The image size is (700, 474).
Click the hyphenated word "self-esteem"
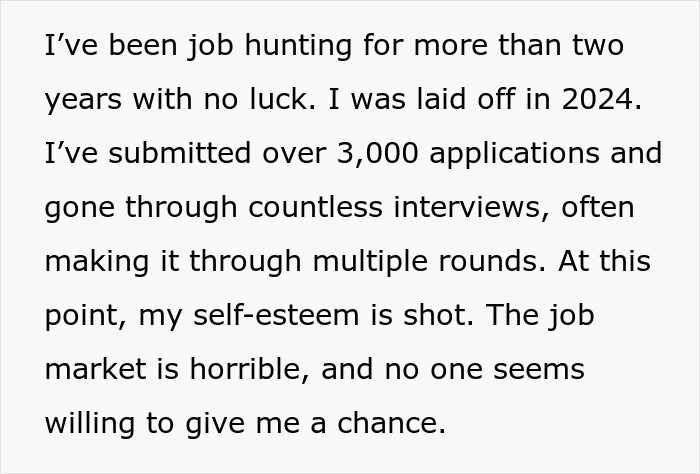276,316
